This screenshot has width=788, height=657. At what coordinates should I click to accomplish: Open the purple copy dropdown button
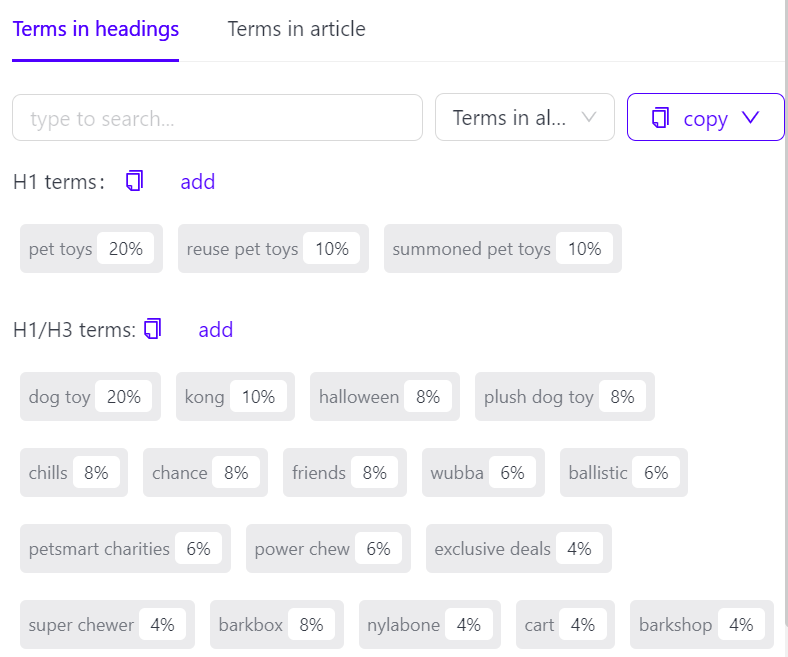(705, 118)
